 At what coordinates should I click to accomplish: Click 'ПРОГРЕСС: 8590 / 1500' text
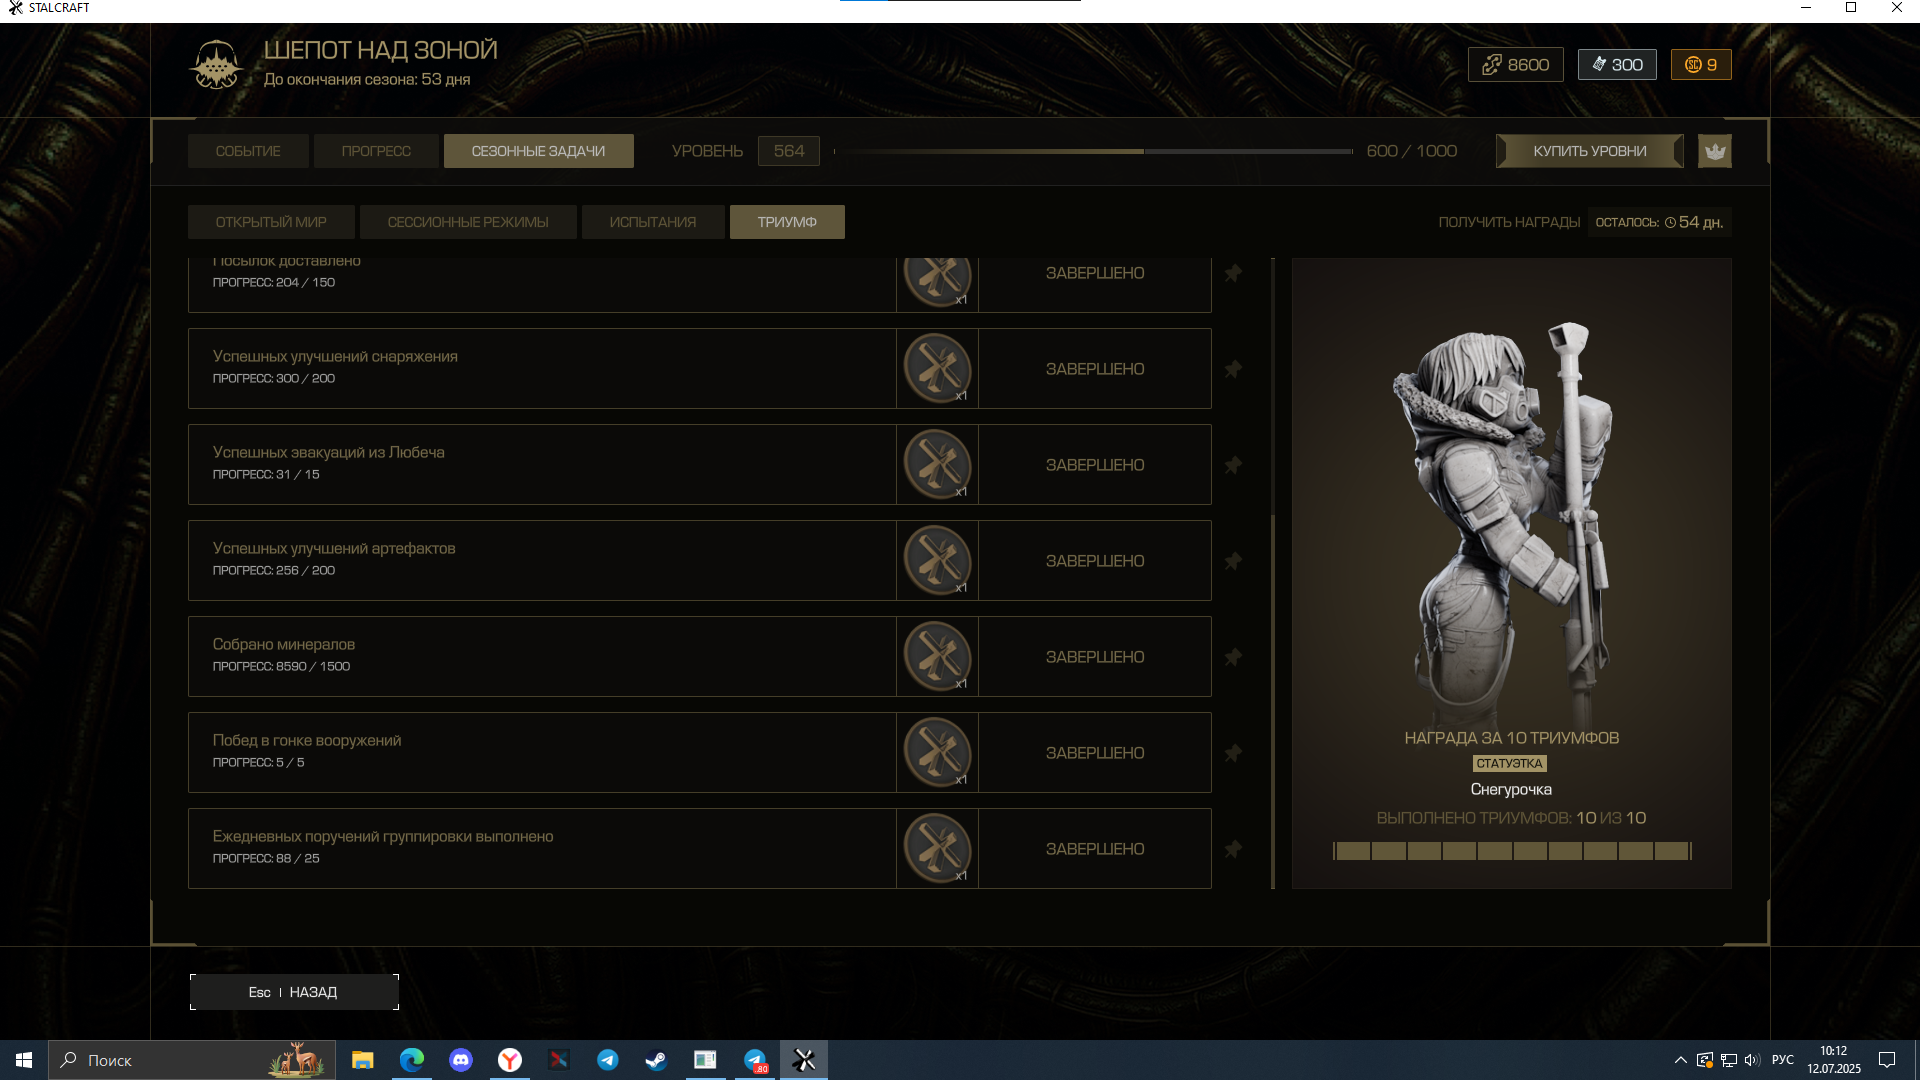coord(281,666)
